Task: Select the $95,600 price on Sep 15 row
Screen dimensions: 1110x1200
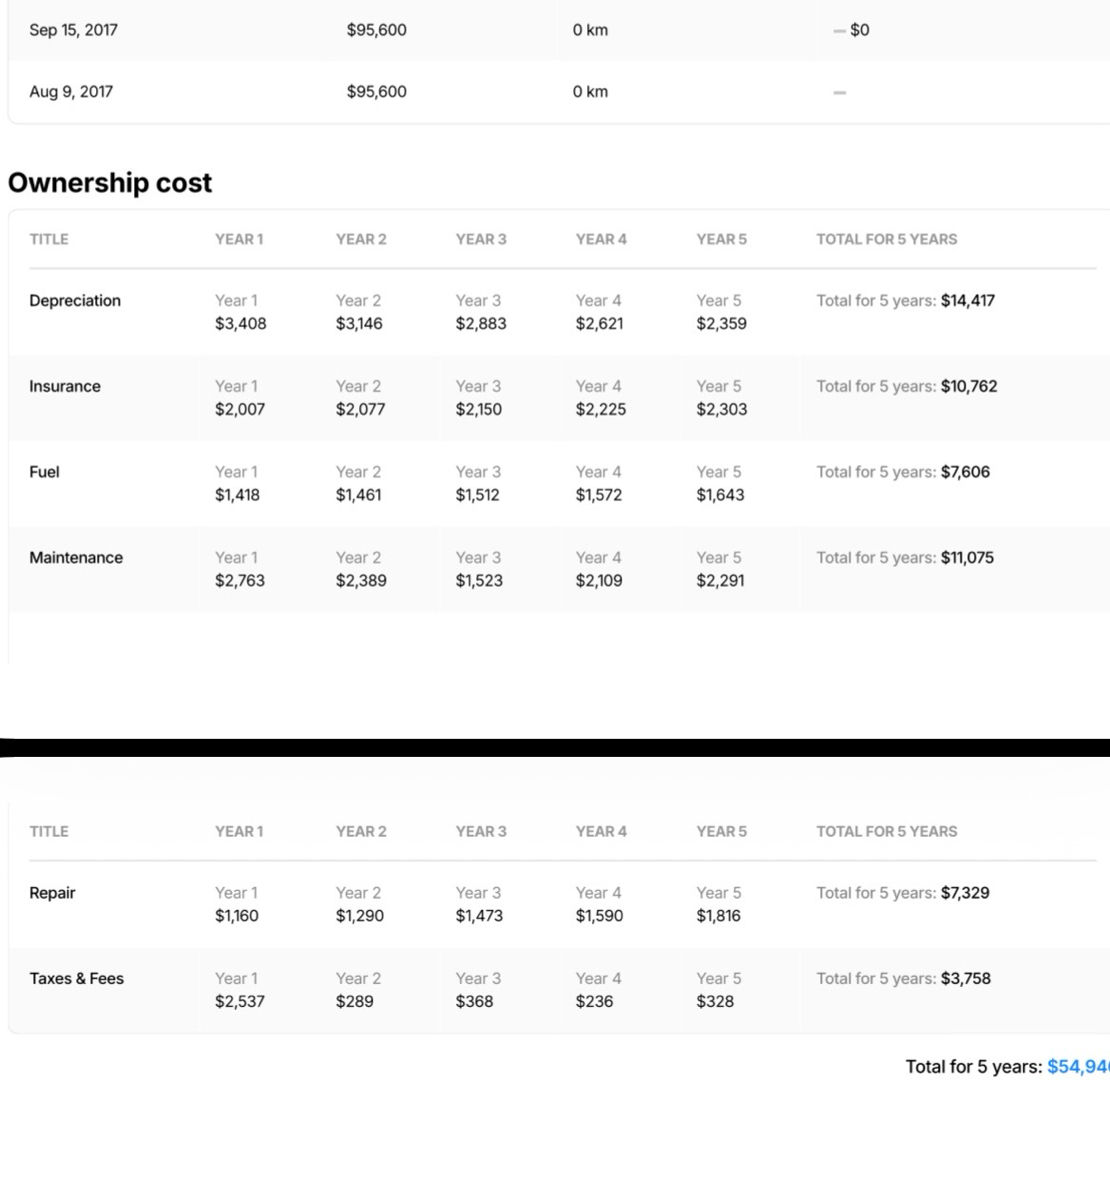Action: point(377,30)
